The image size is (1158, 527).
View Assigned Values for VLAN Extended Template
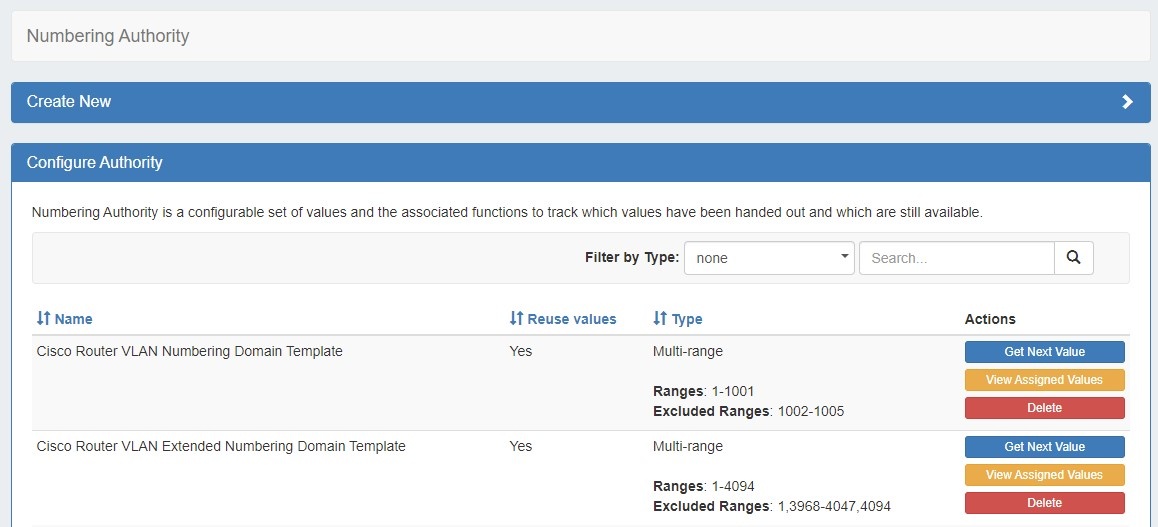pyautogui.click(x=1044, y=475)
